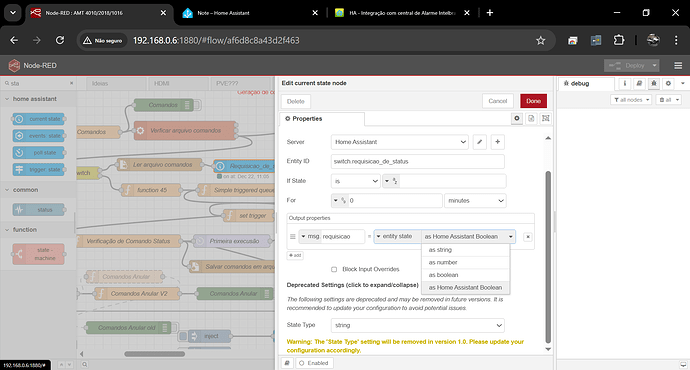Add new server with plus icon
The width and height of the screenshot is (690, 370).
pos(498,142)
